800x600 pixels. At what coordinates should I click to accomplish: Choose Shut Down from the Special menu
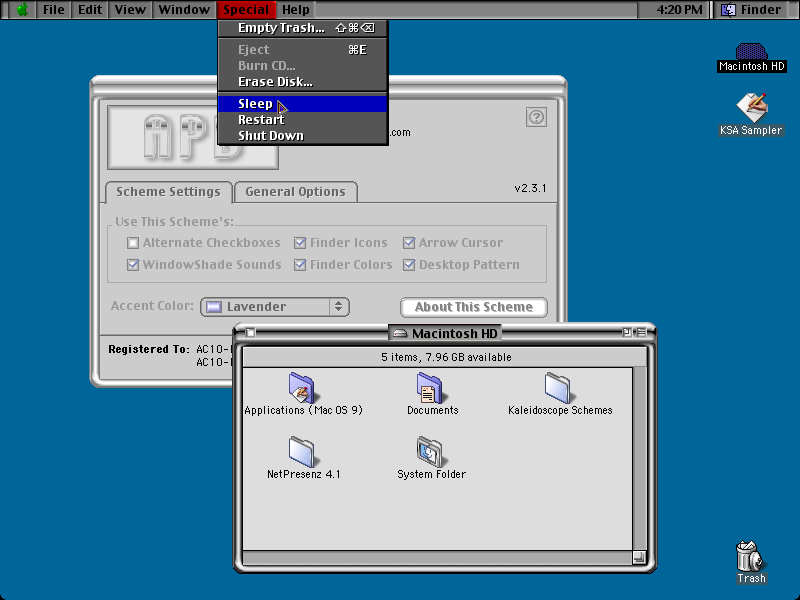(x=303, y=136)
